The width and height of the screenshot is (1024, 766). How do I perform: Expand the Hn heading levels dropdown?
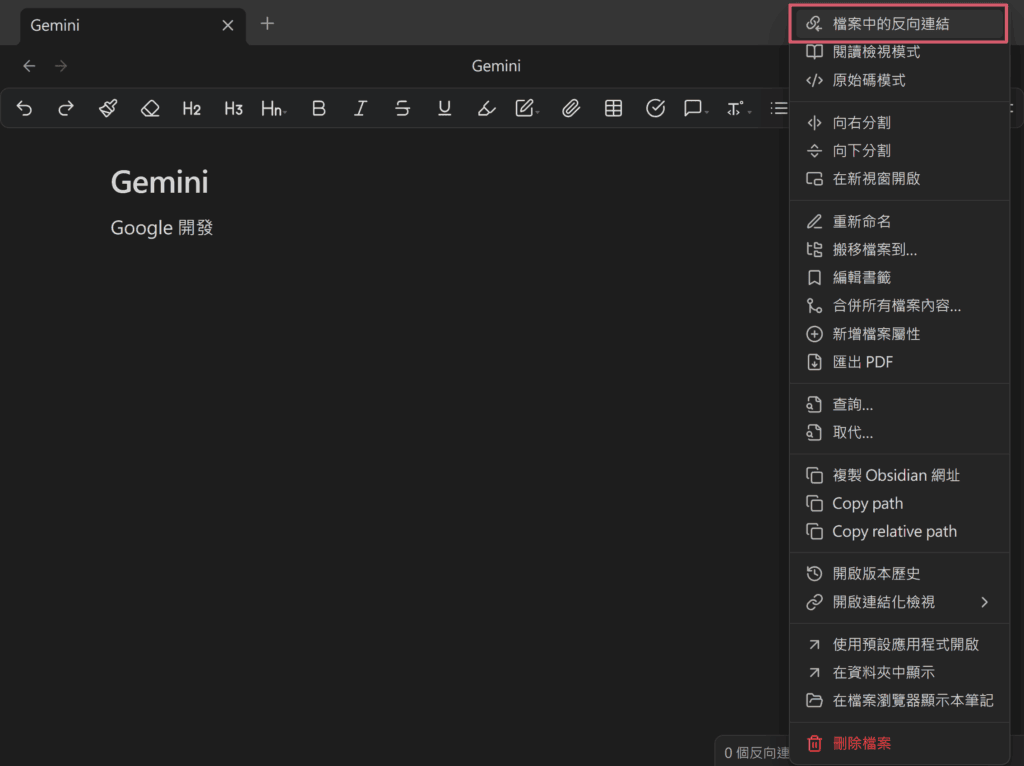click(x=273, y=109)
